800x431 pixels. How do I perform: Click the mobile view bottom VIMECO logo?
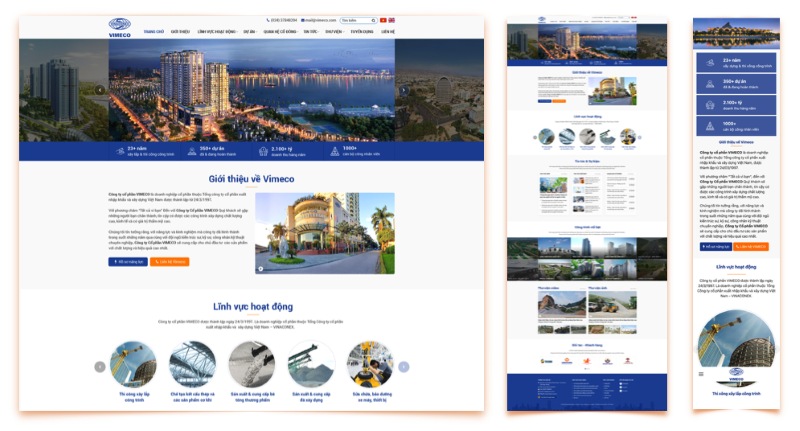click(x=736, y=375)
